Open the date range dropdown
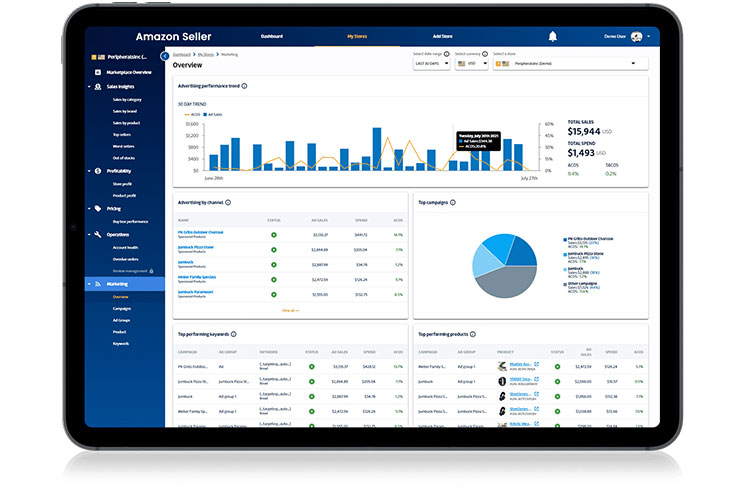 pyautogui.click(x=432, y=63)
